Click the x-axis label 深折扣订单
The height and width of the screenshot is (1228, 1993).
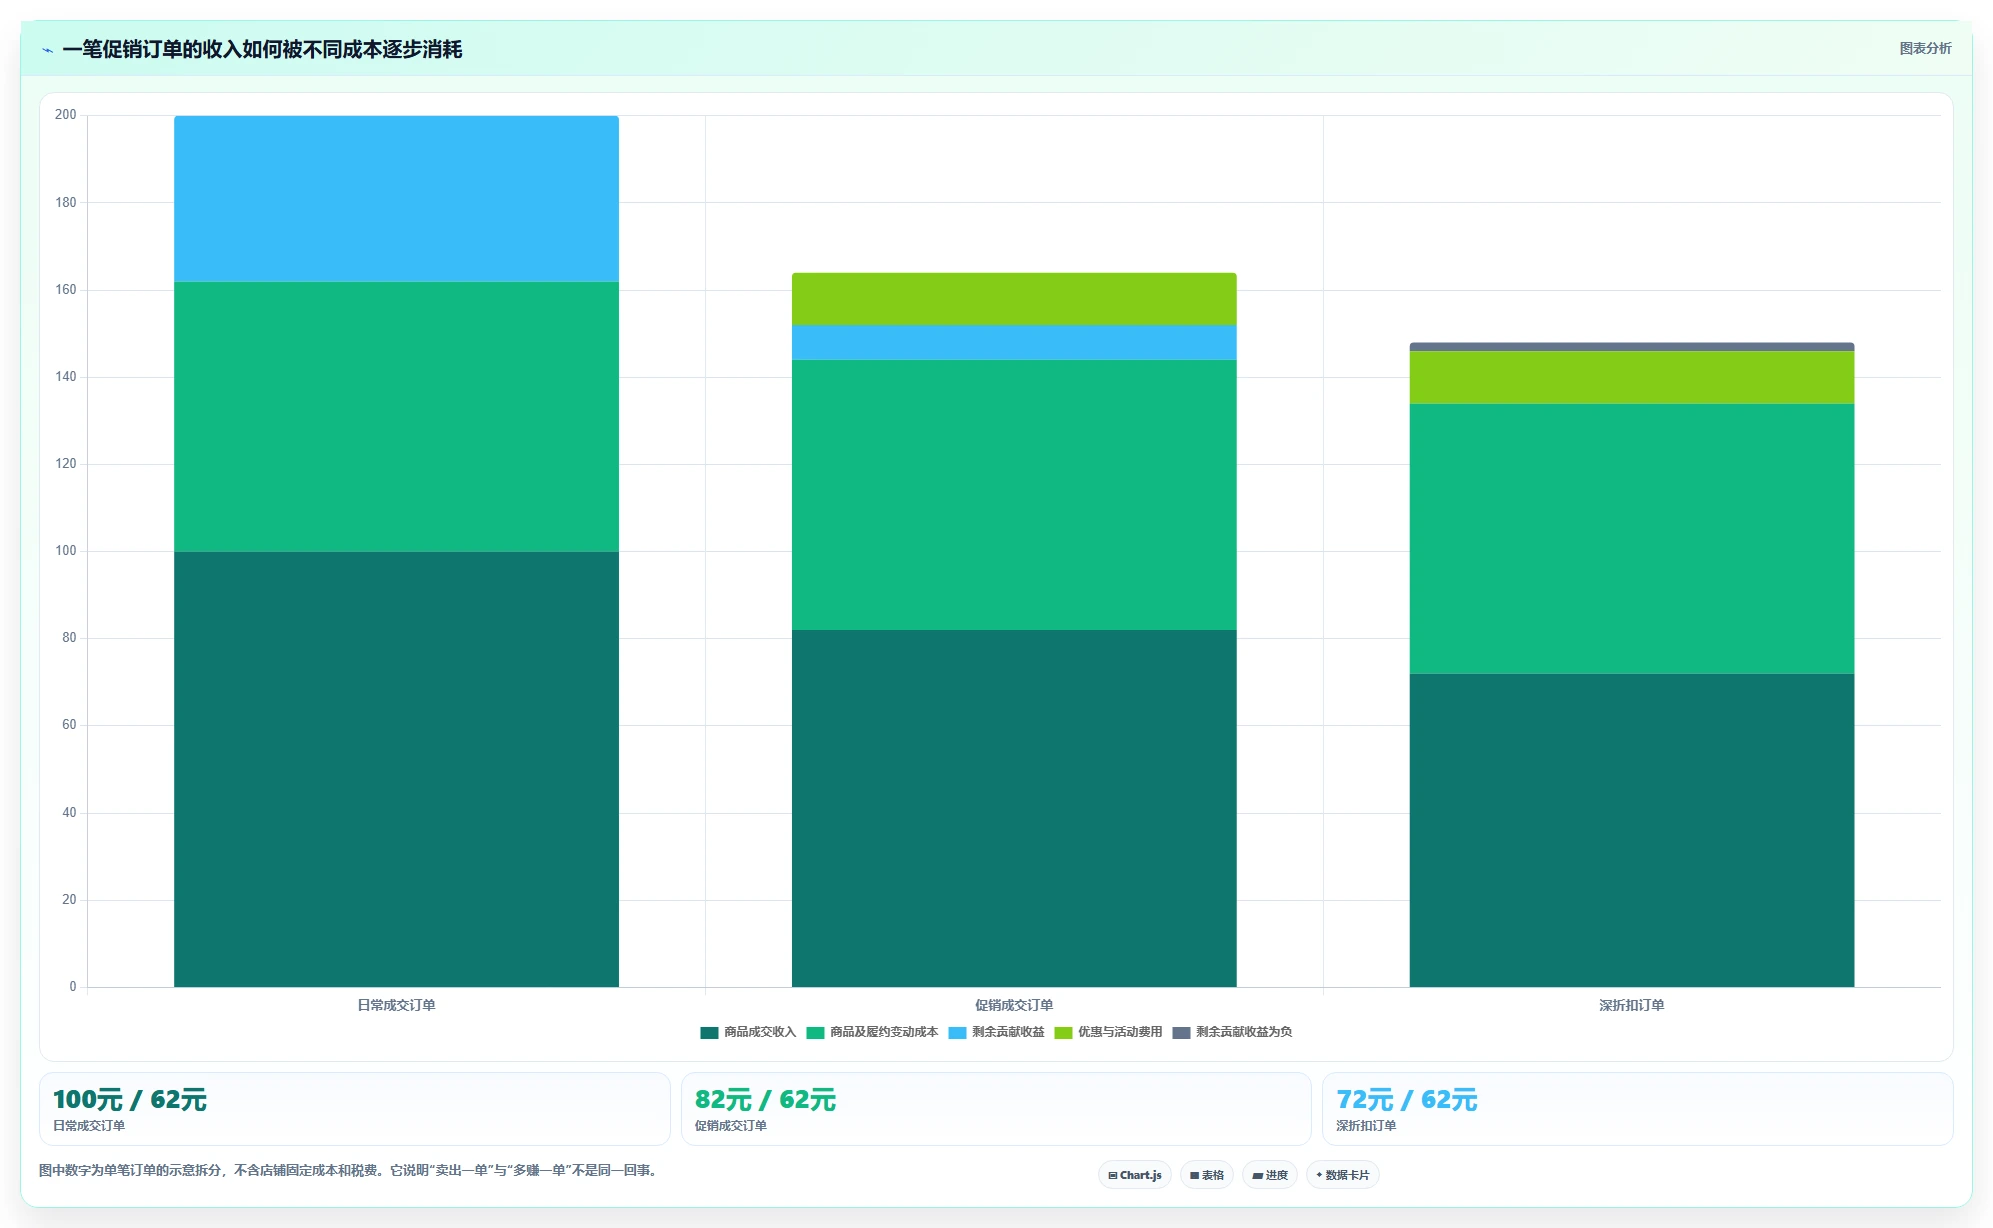click(1632, 1005)
